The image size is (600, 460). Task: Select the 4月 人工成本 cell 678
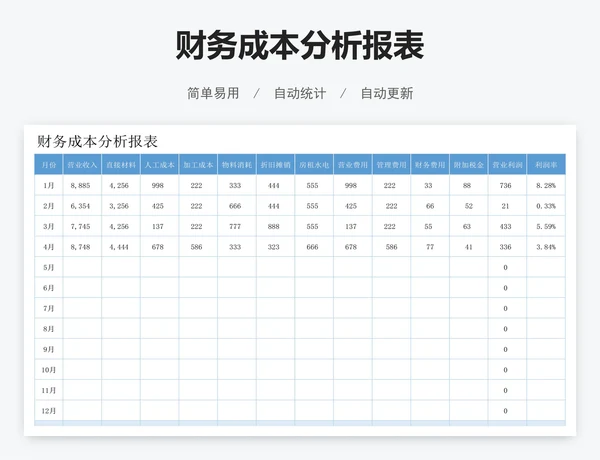pos(158,247)
